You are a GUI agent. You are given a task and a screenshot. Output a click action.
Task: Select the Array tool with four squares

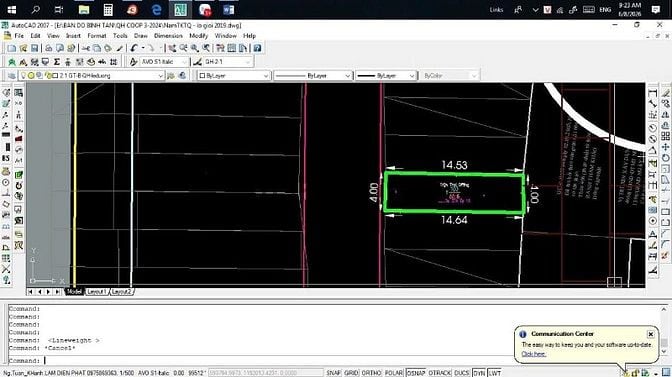click(x=665, y=136)
